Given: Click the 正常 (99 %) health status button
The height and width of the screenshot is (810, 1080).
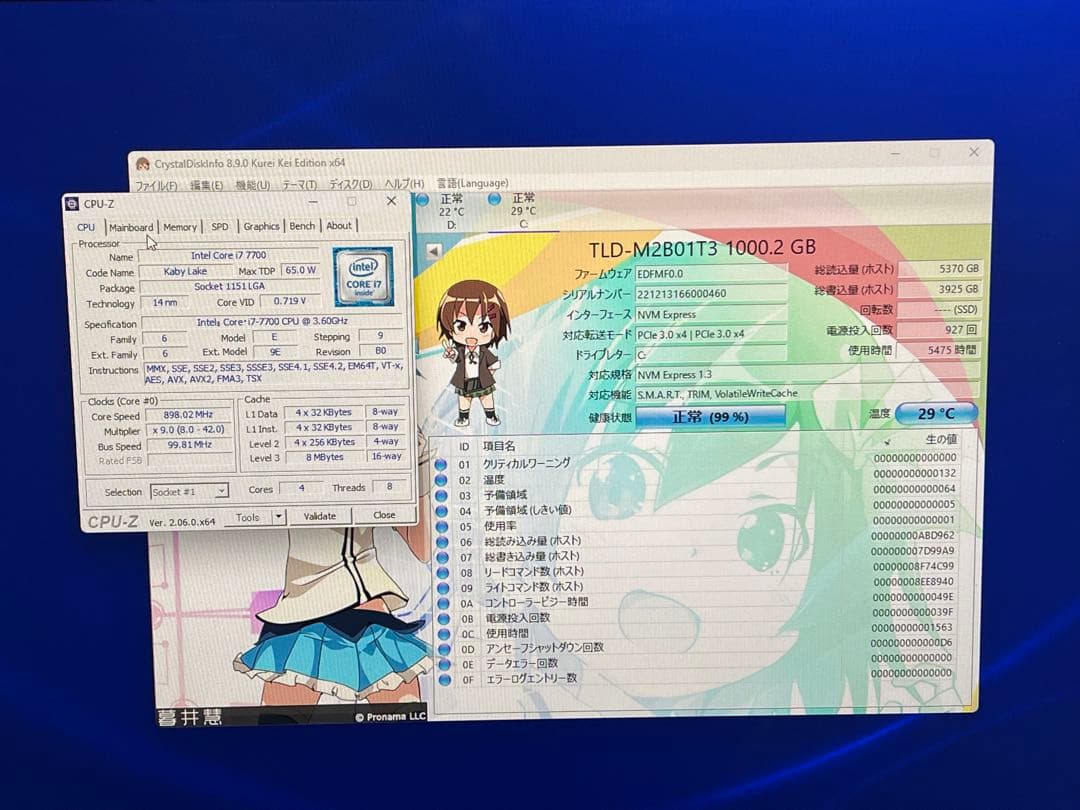Looking at the screenshot, I should point(710,417).
